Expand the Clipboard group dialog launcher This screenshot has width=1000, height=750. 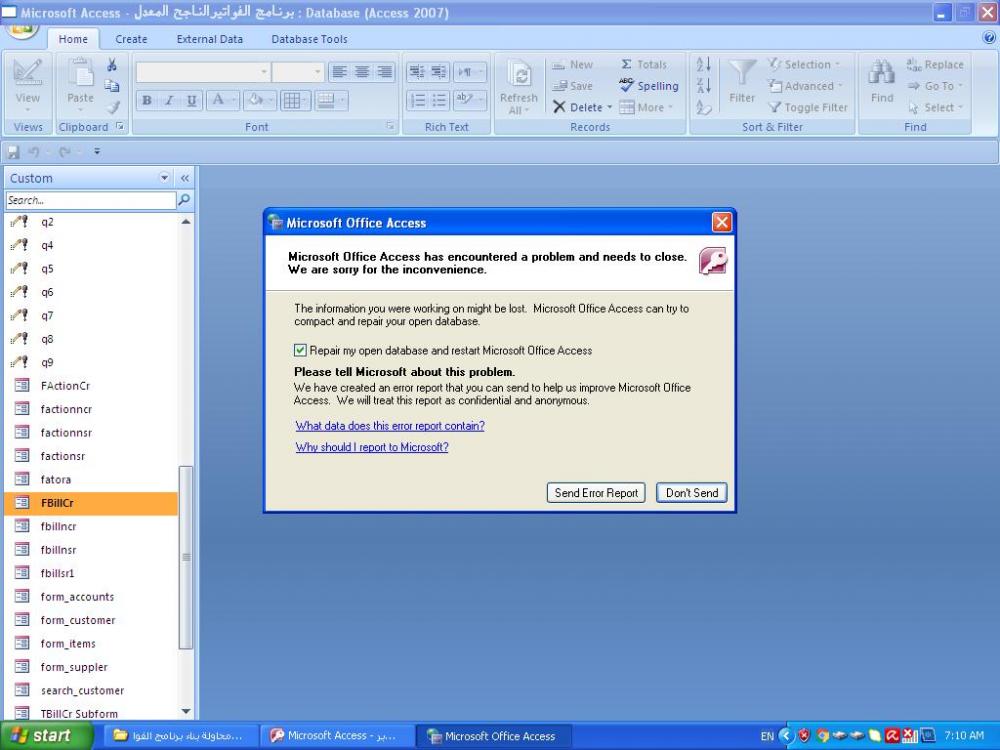point(120,127)
